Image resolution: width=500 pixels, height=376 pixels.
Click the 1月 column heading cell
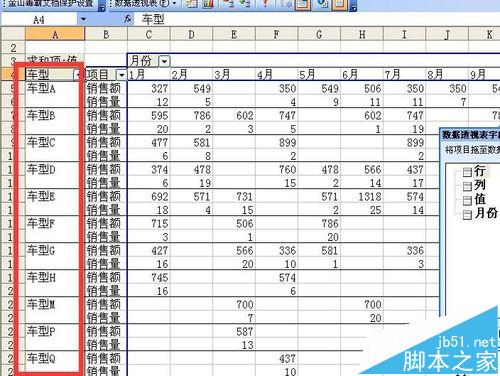coord(149,74)
